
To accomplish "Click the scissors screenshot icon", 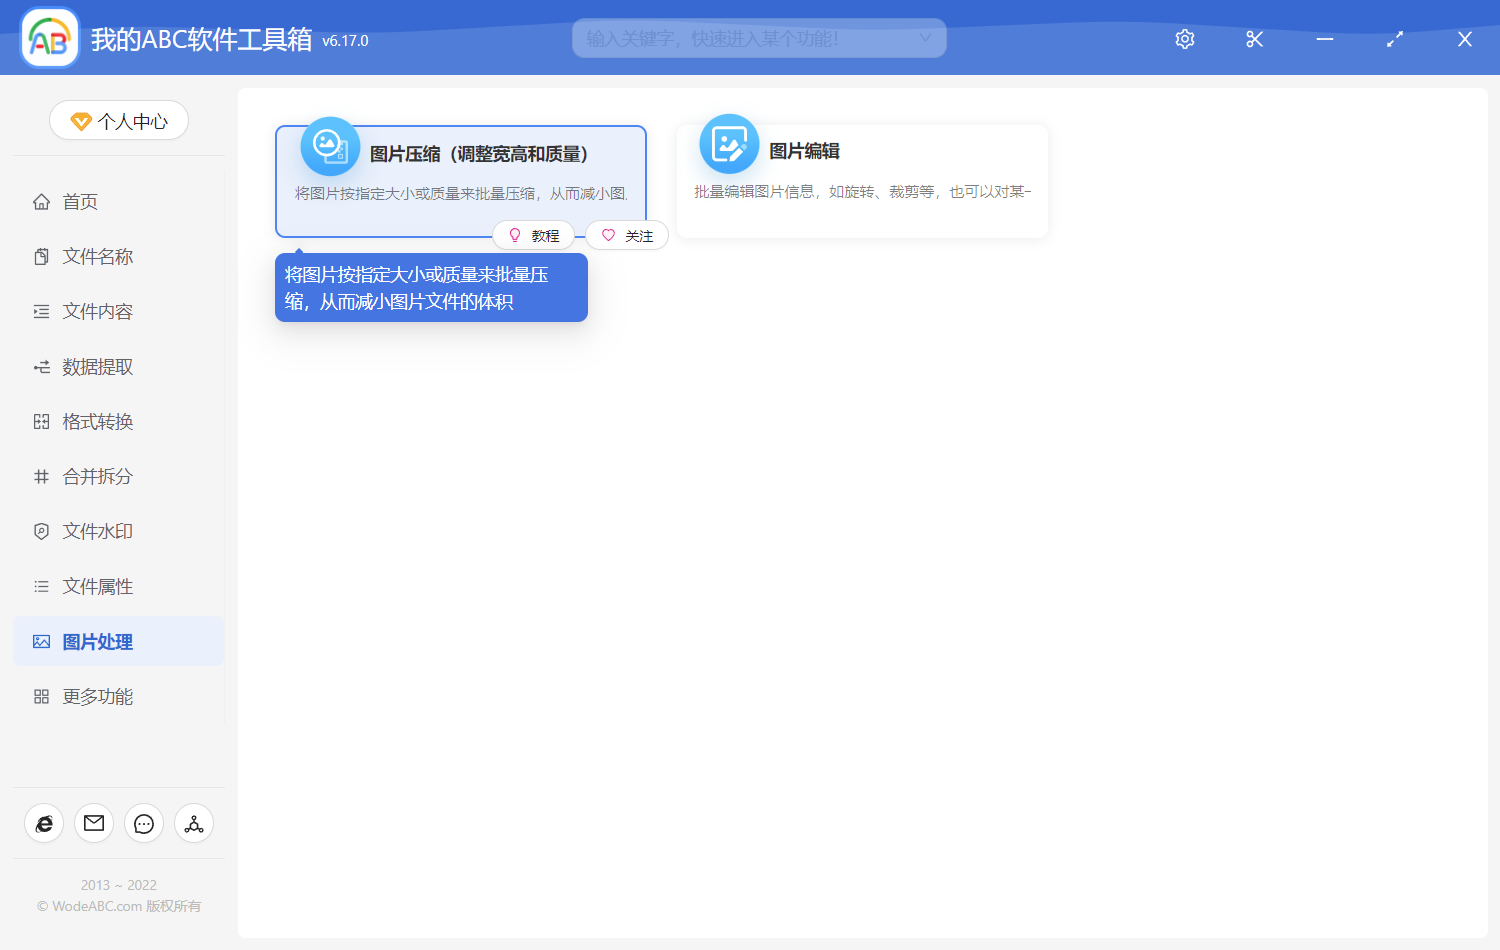I will [x=1255, y=39].
